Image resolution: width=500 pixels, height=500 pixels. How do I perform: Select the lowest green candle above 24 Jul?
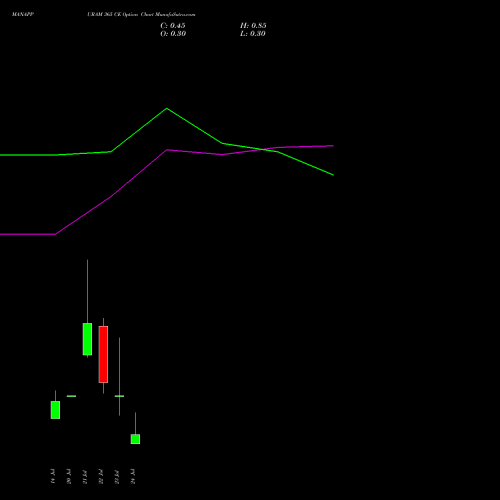135,439
